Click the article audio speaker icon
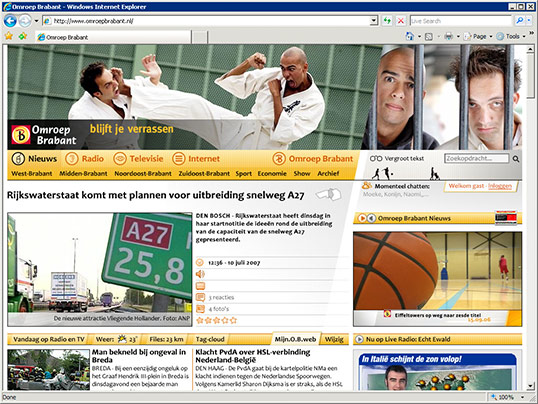 (x=200, y=274)
